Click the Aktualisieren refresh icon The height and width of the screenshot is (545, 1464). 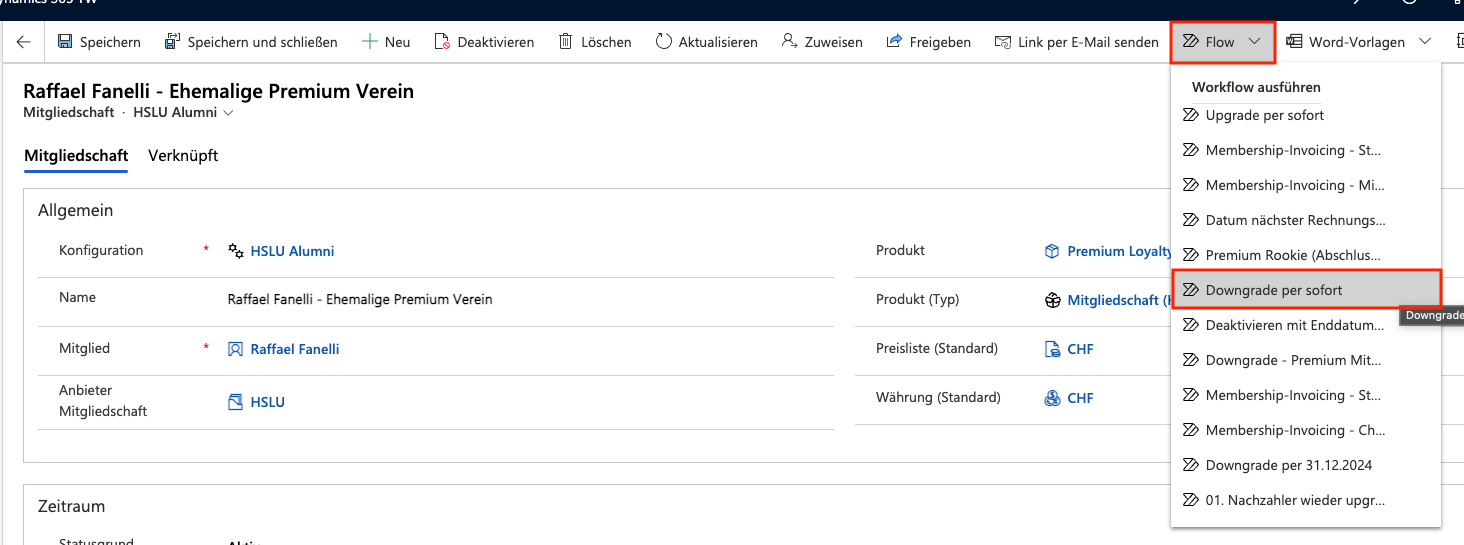(663, 42)
